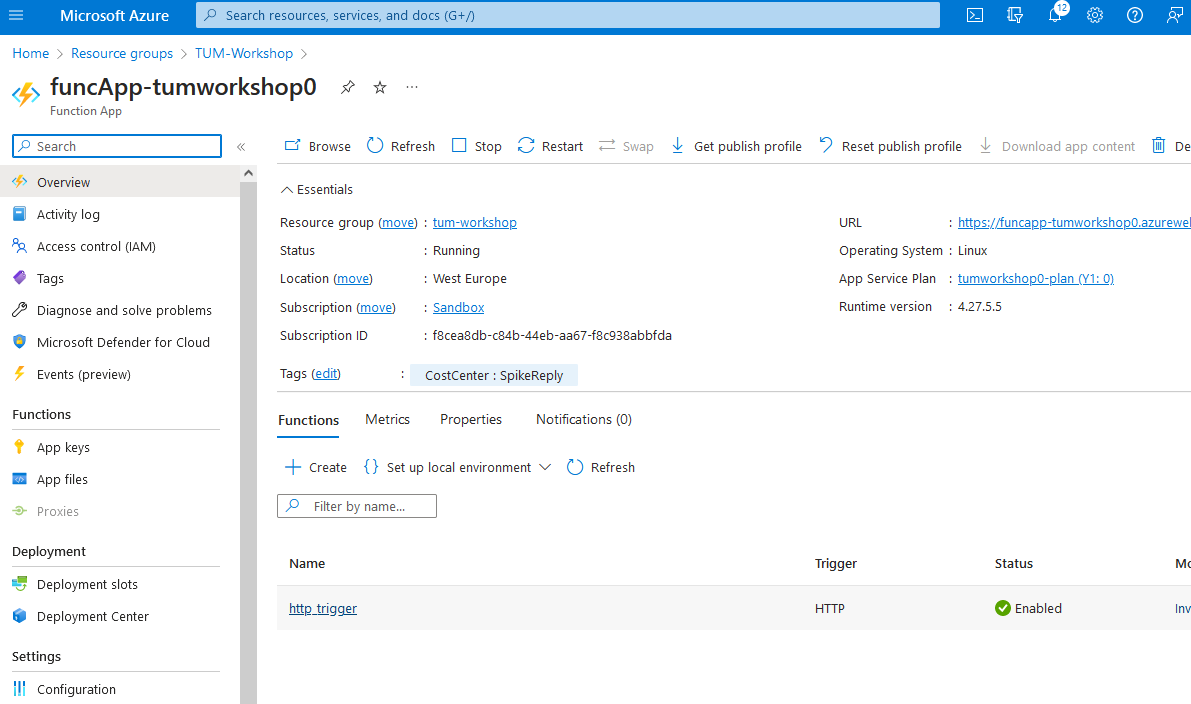Stop the function app

(476, 146)
